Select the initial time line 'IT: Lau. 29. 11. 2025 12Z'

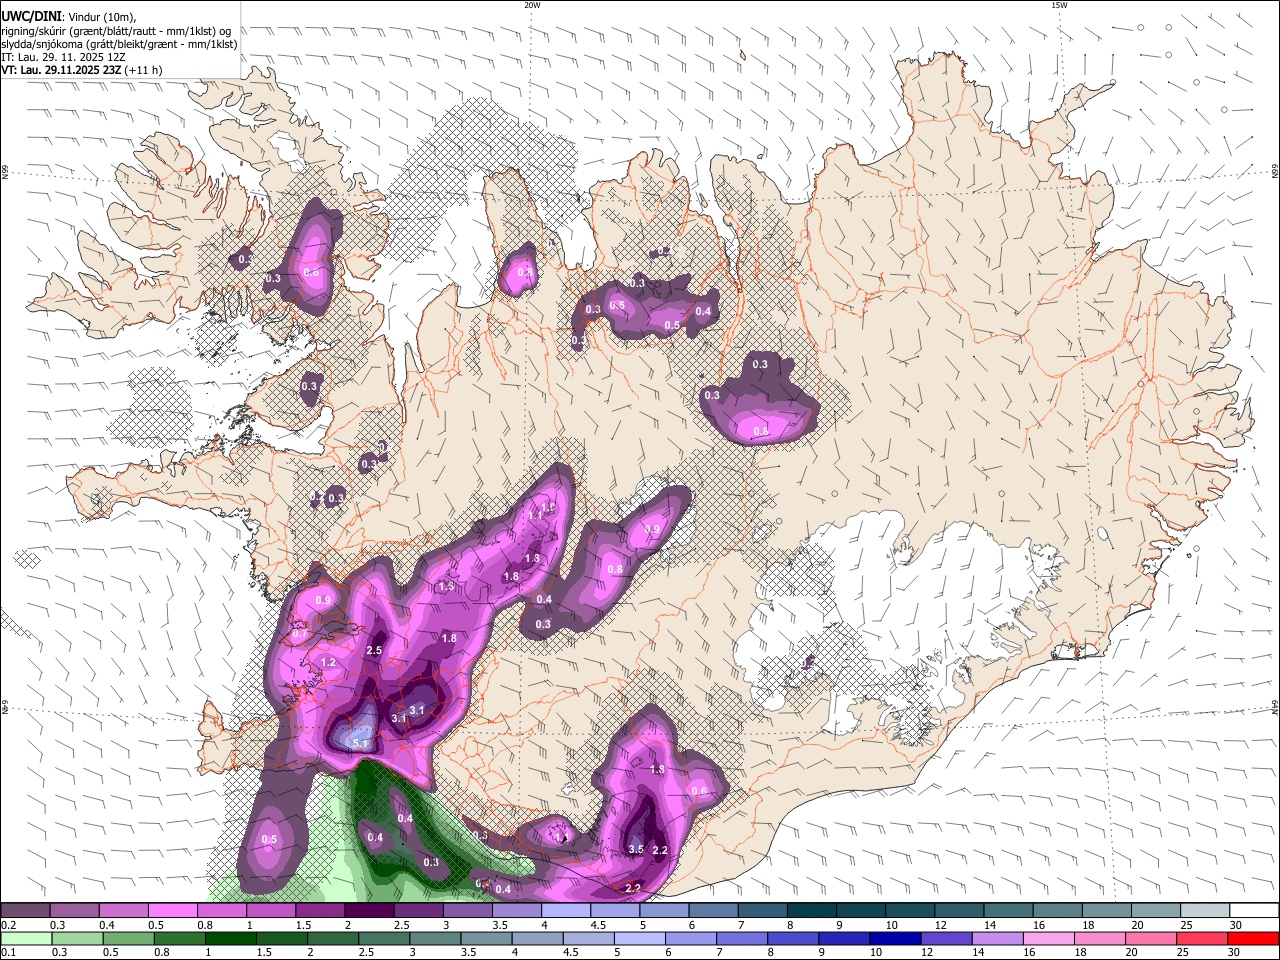[64, 57]
